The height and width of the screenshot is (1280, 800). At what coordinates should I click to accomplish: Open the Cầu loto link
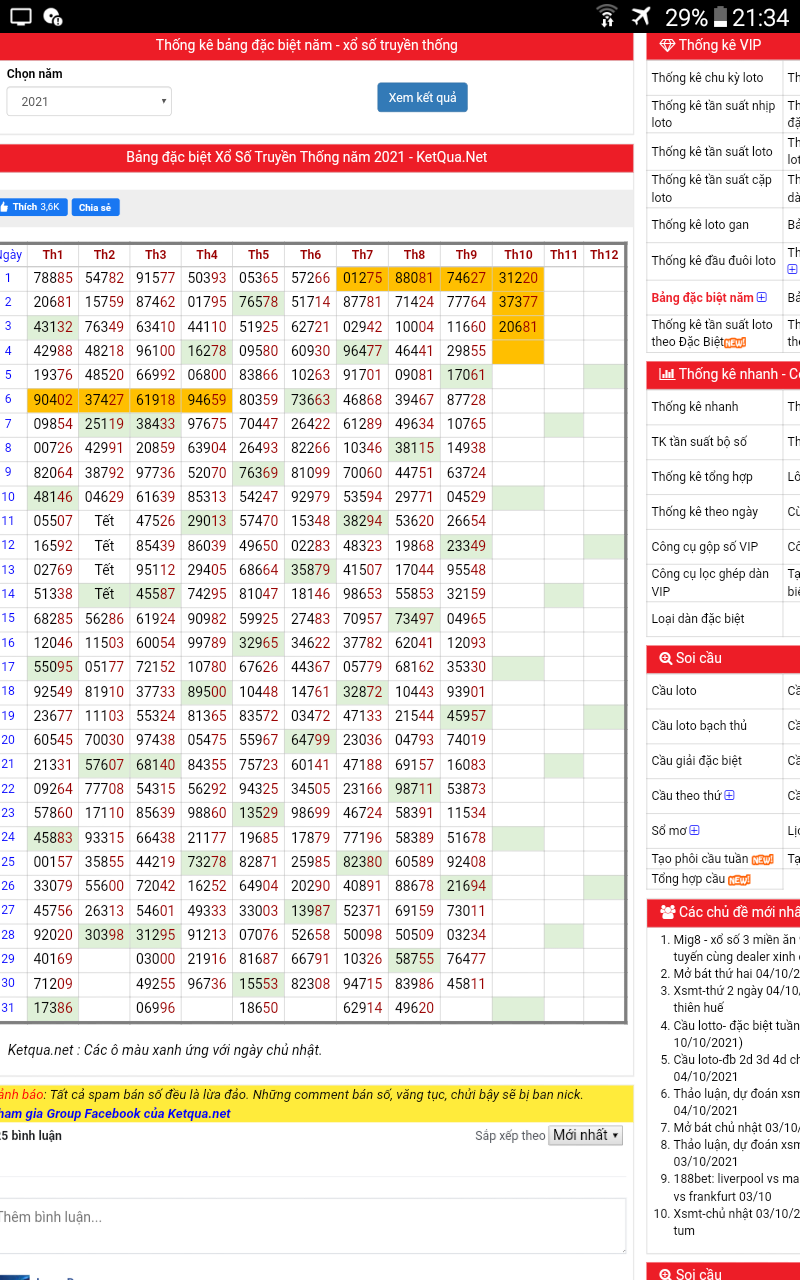click(x=674, y=691)
